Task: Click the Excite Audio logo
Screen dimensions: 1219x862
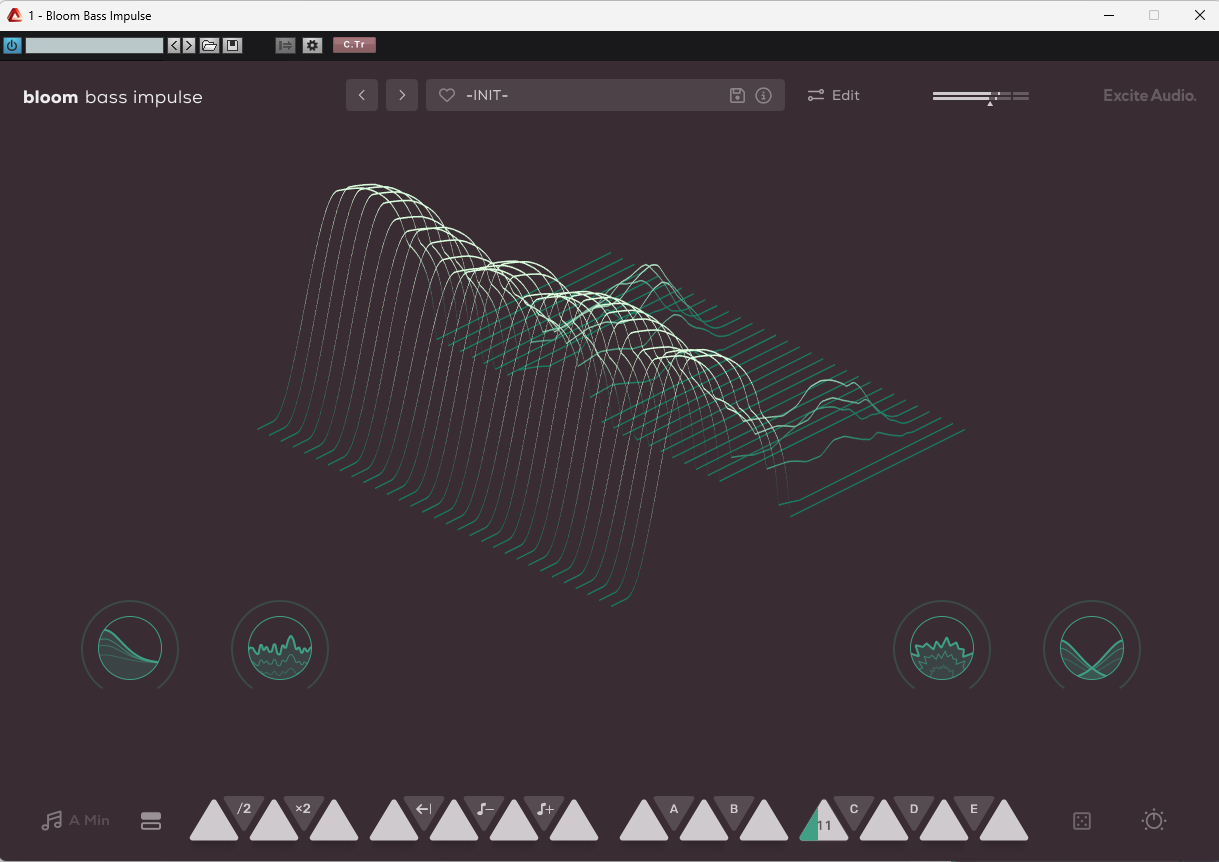Action: [x=1150, y=96]
